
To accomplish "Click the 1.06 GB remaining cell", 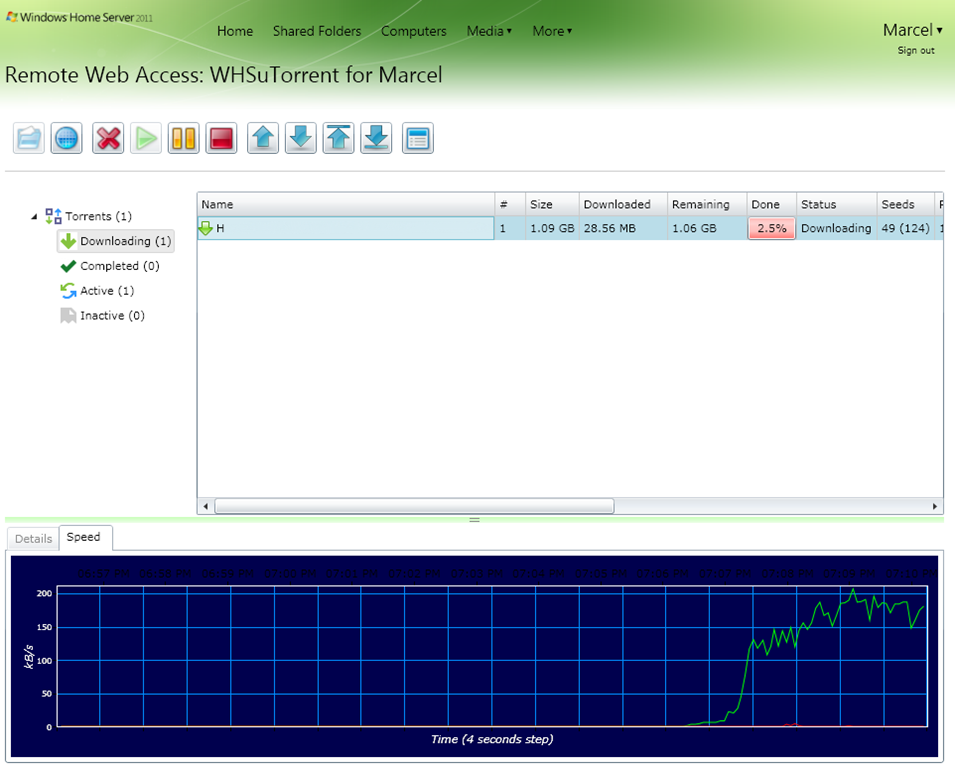I will [x=707, y=228].
